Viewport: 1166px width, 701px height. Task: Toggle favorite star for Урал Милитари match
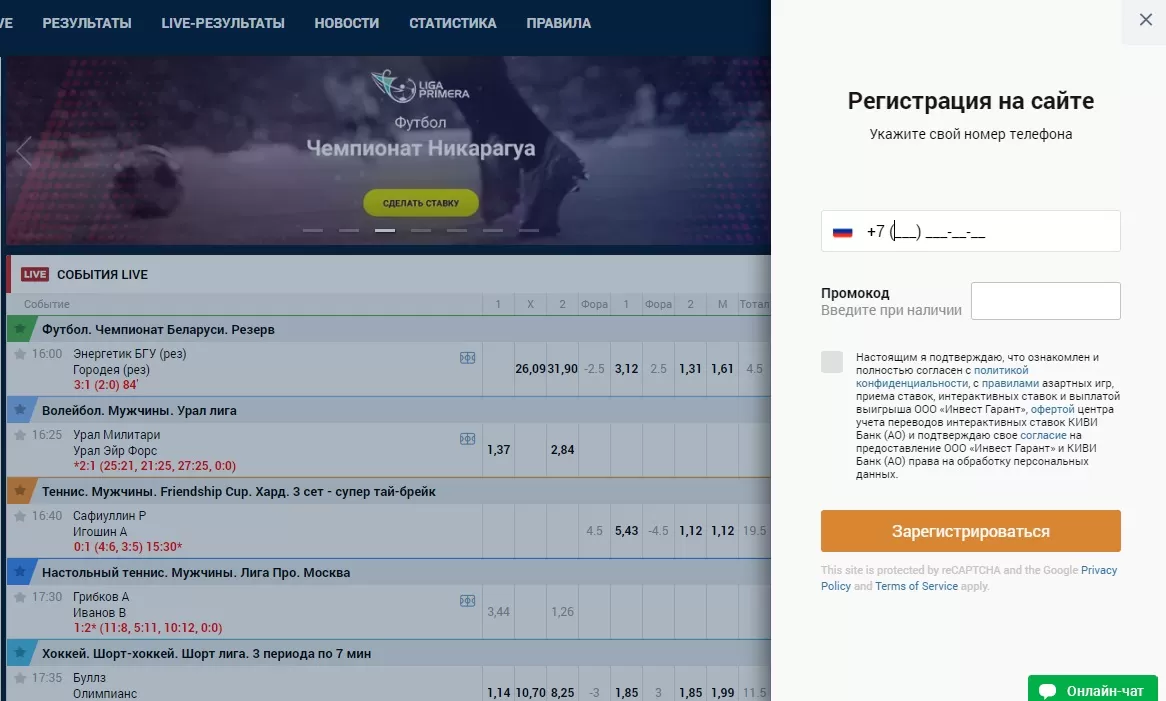(20, 435)
